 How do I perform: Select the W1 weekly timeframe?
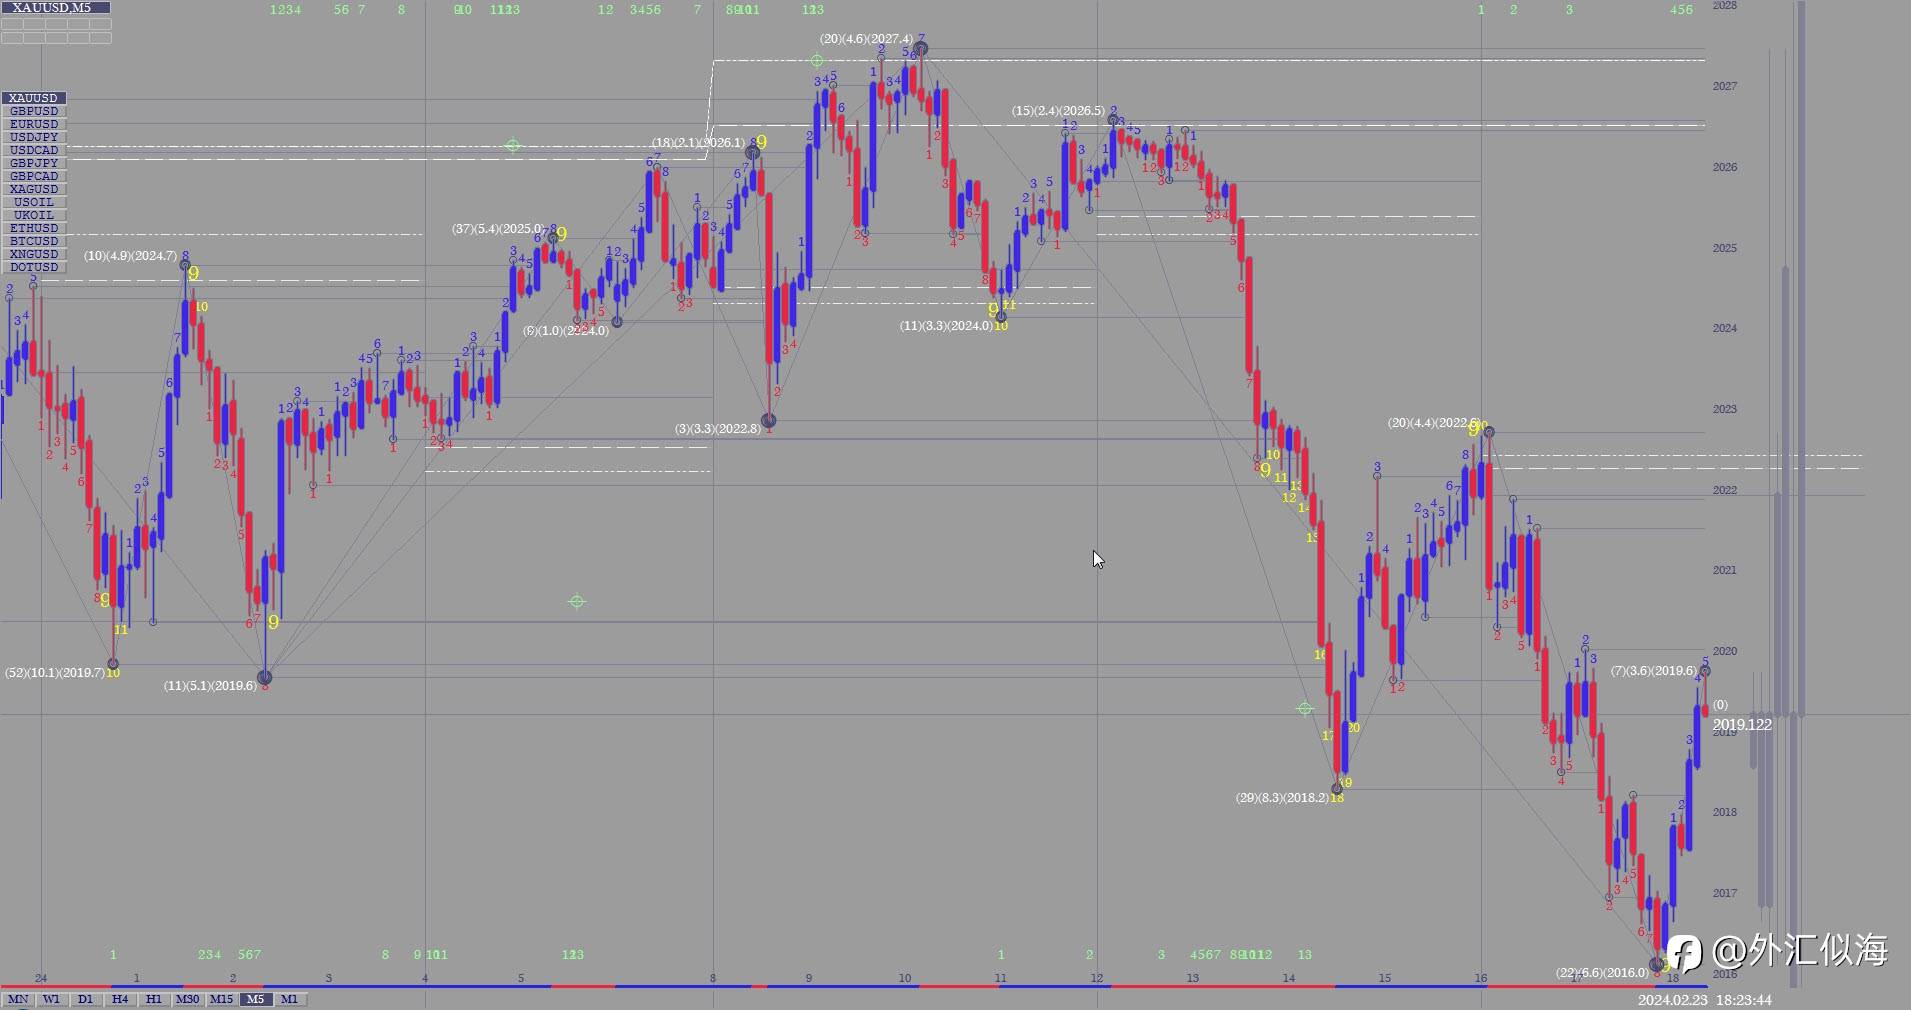[52, 999]
